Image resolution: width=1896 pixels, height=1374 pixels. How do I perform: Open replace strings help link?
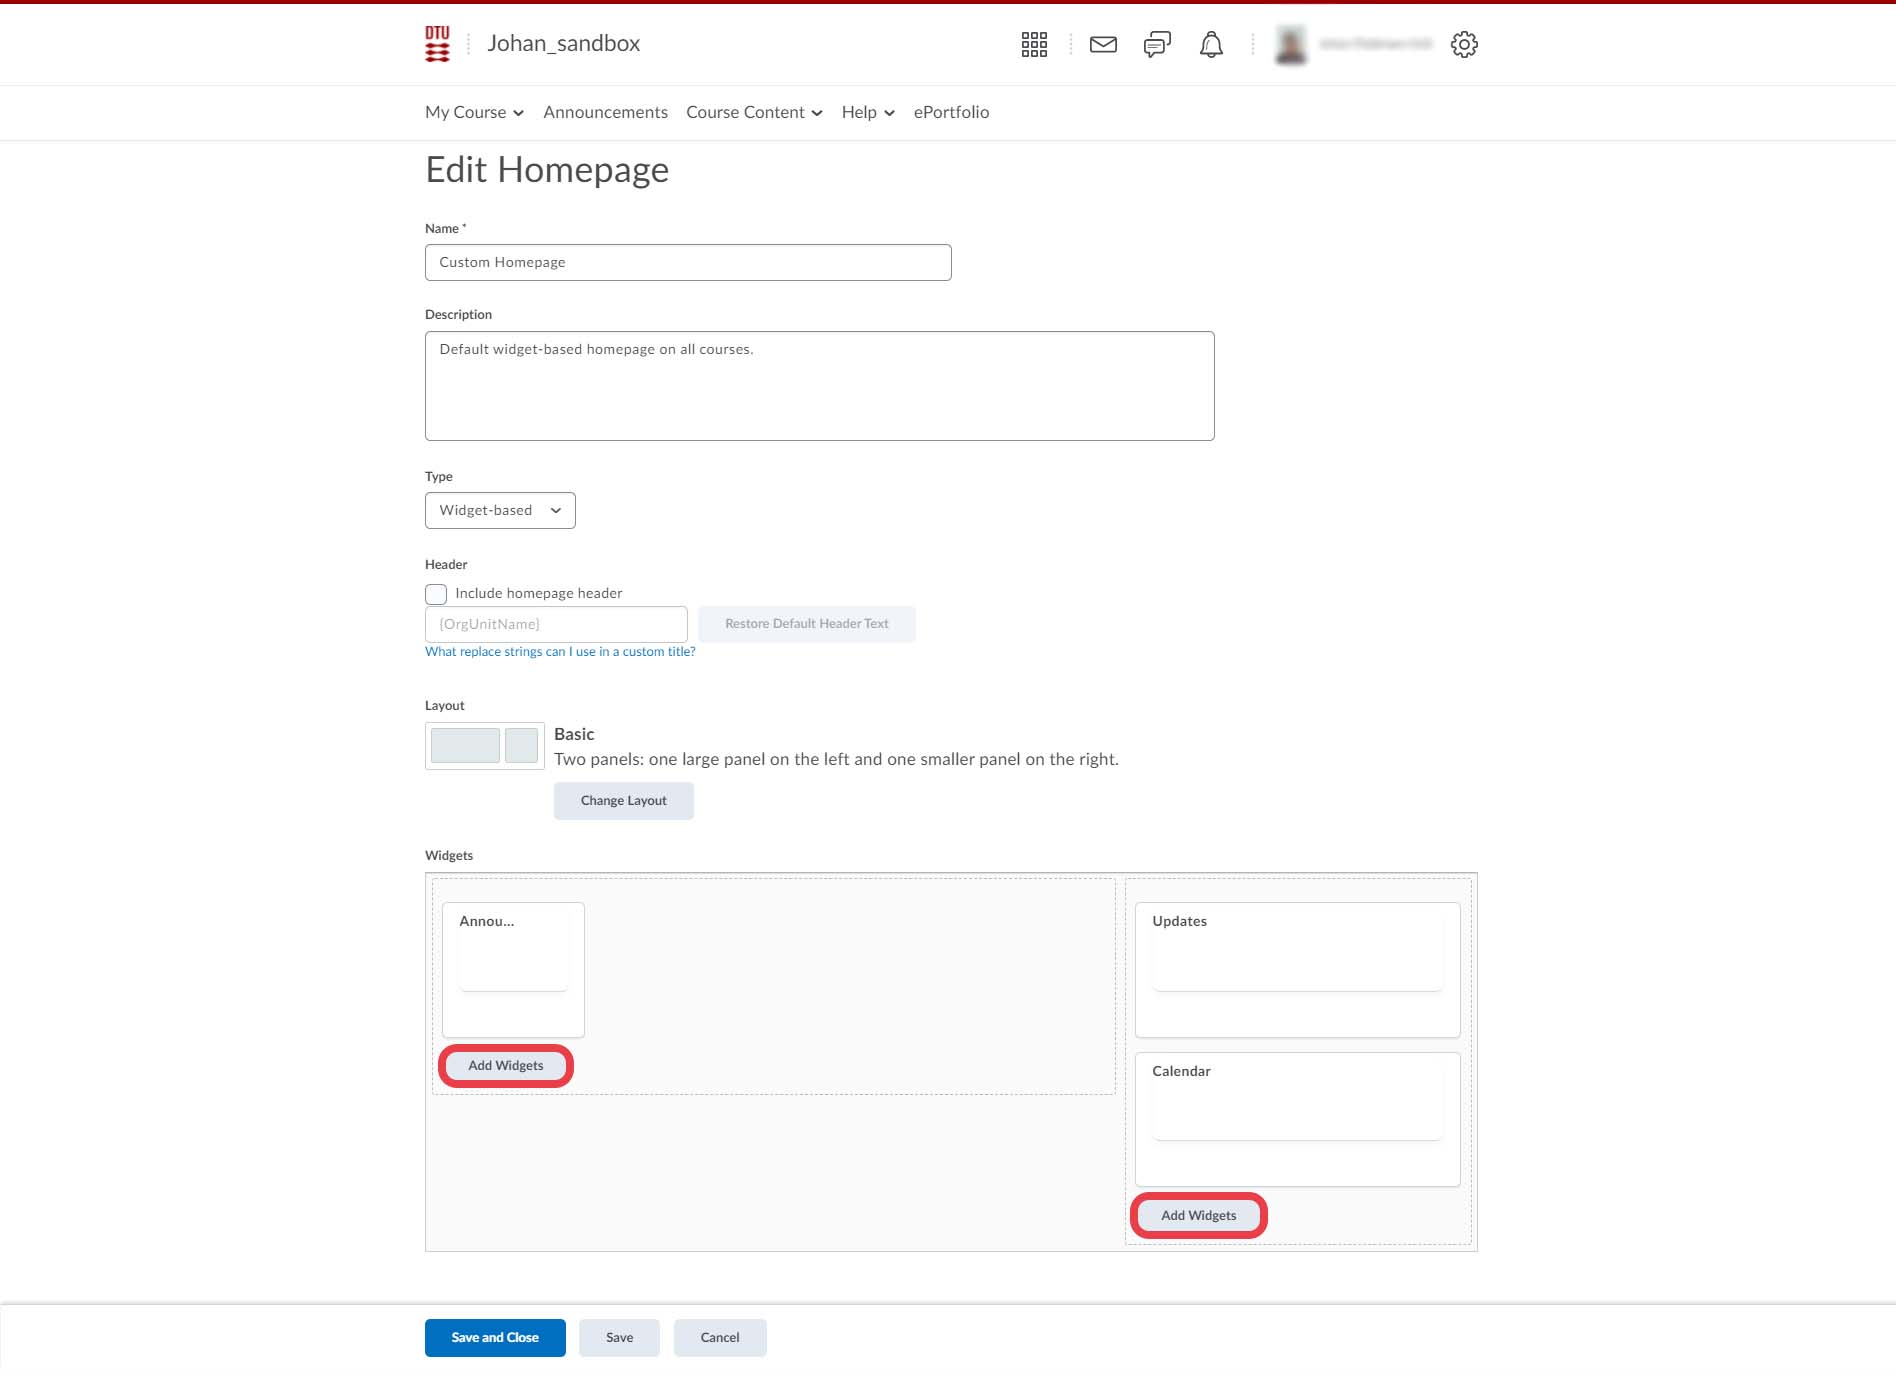560,651
